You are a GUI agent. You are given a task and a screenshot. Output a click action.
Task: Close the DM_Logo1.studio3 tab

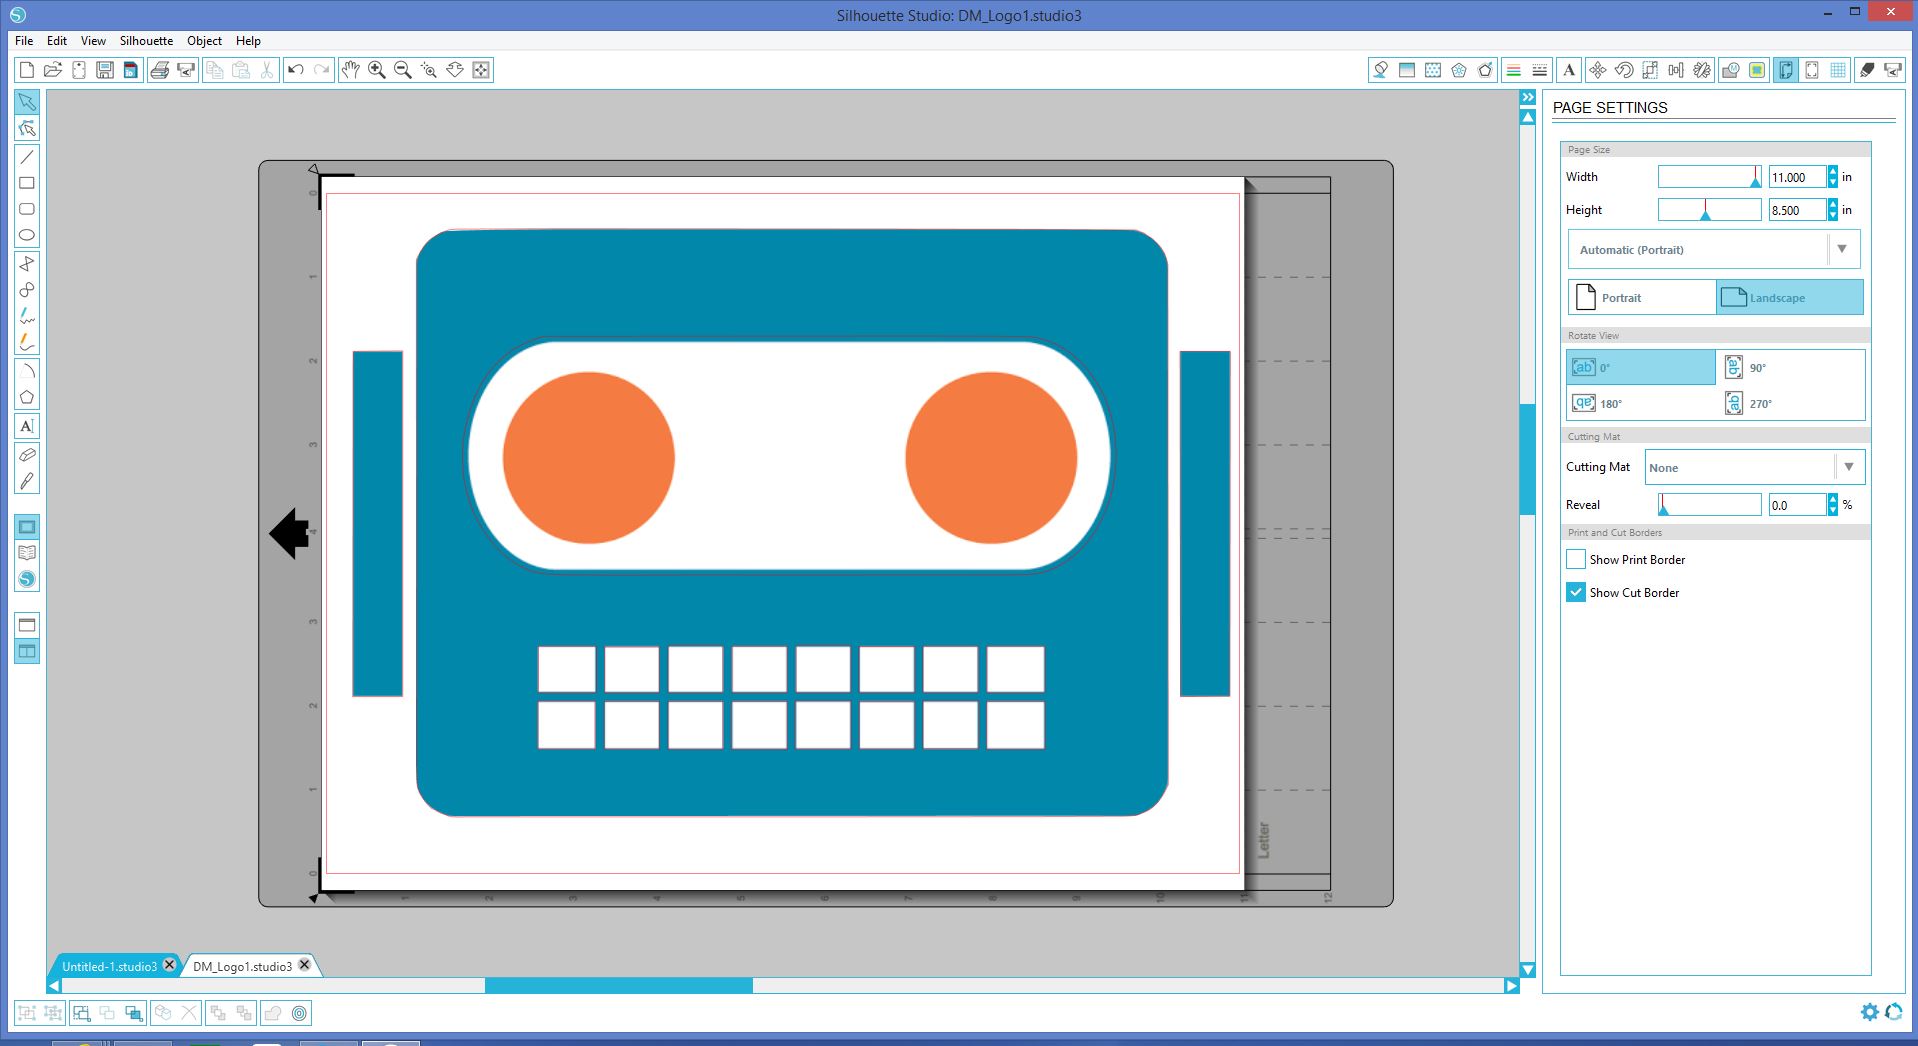click(x=305, y=965)
